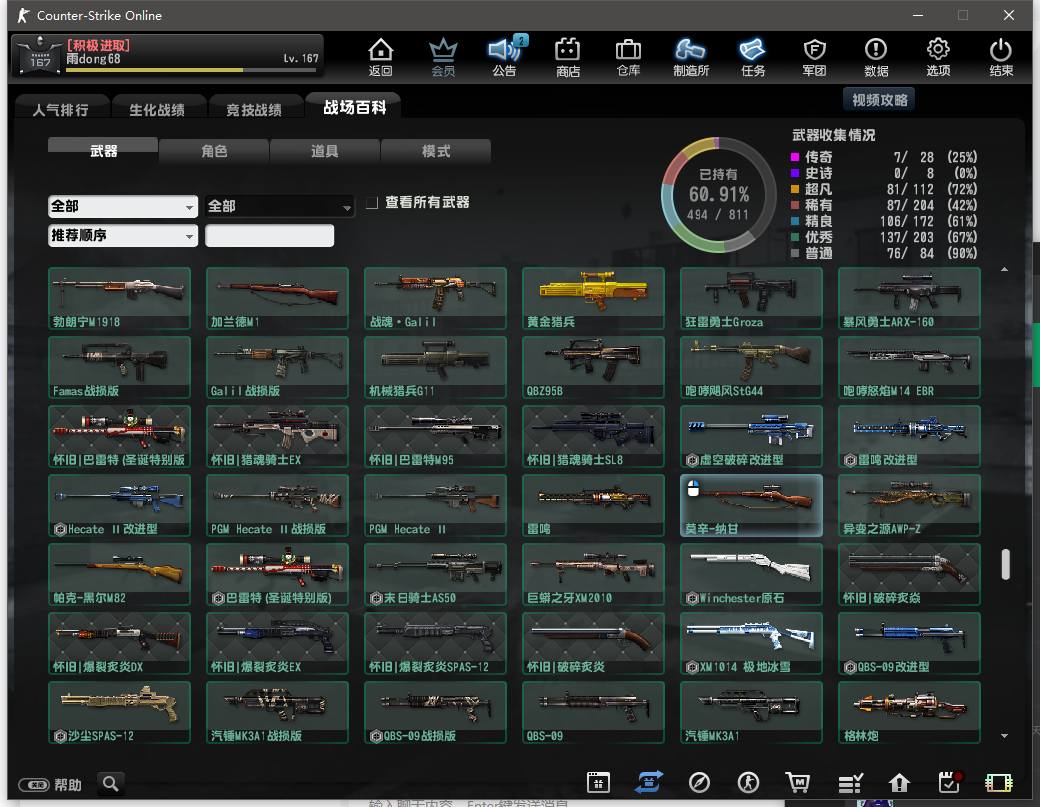The height and width of the screenshot is (807, 1040).
Task: Open the 军团 clan shield icon
Action: [814, 57]
